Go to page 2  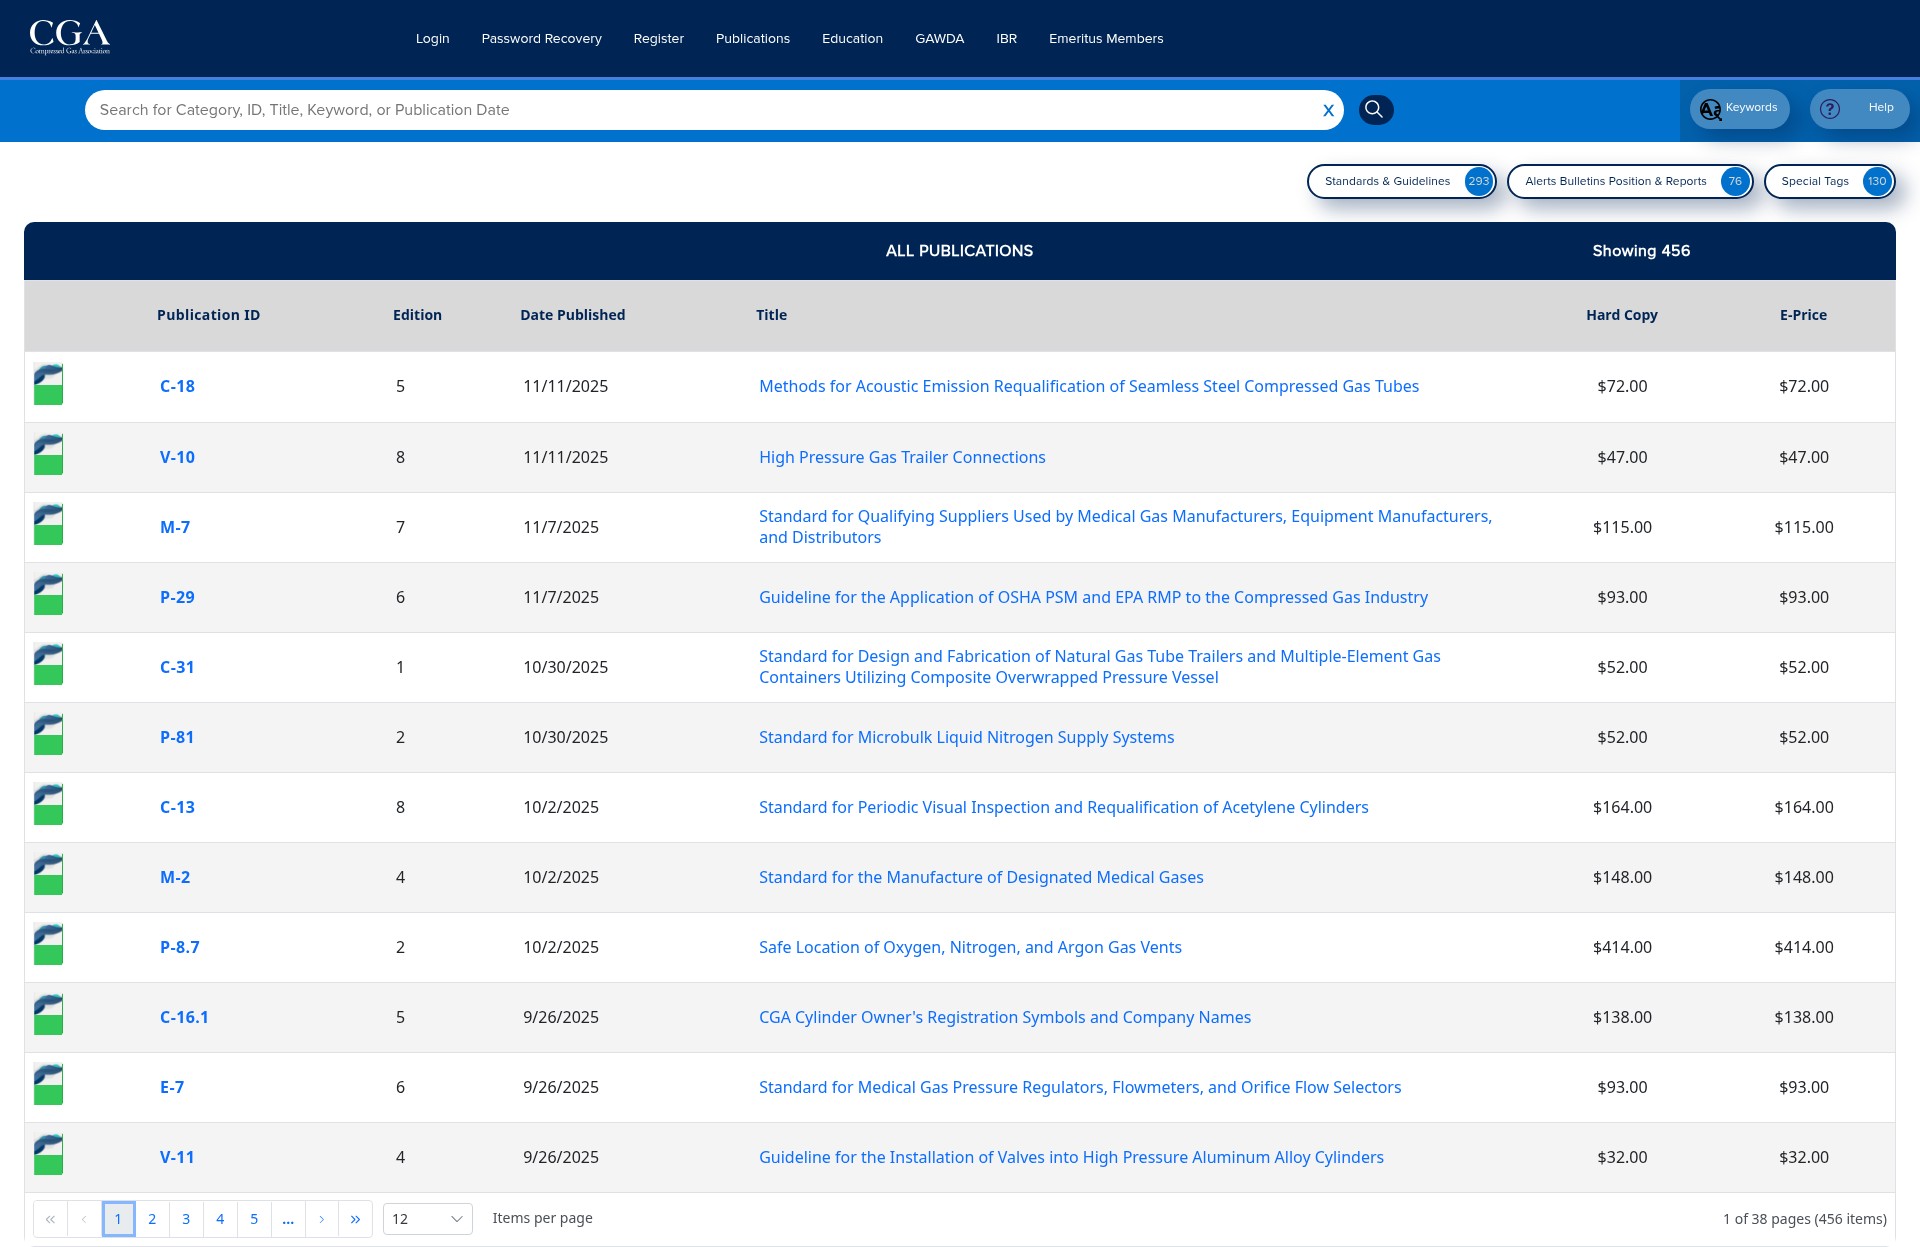coord(152,1219)
